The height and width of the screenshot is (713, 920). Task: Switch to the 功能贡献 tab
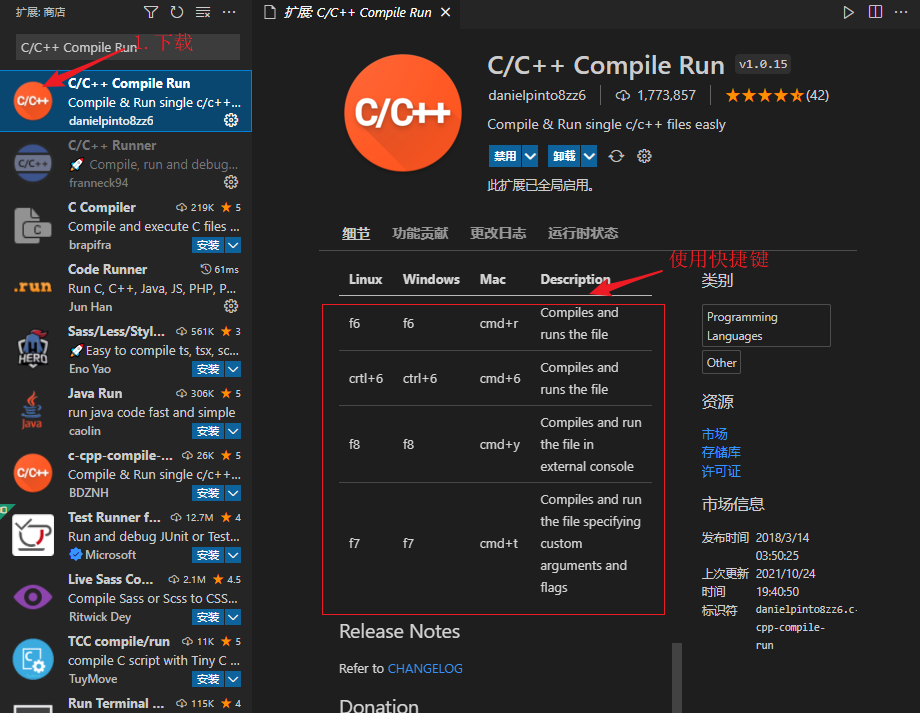(420, 234)
